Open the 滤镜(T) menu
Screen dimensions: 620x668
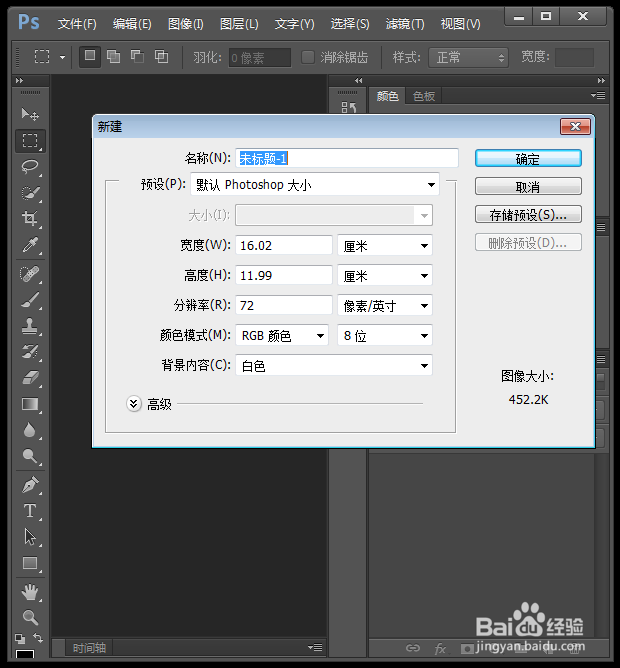click(405, 24)
